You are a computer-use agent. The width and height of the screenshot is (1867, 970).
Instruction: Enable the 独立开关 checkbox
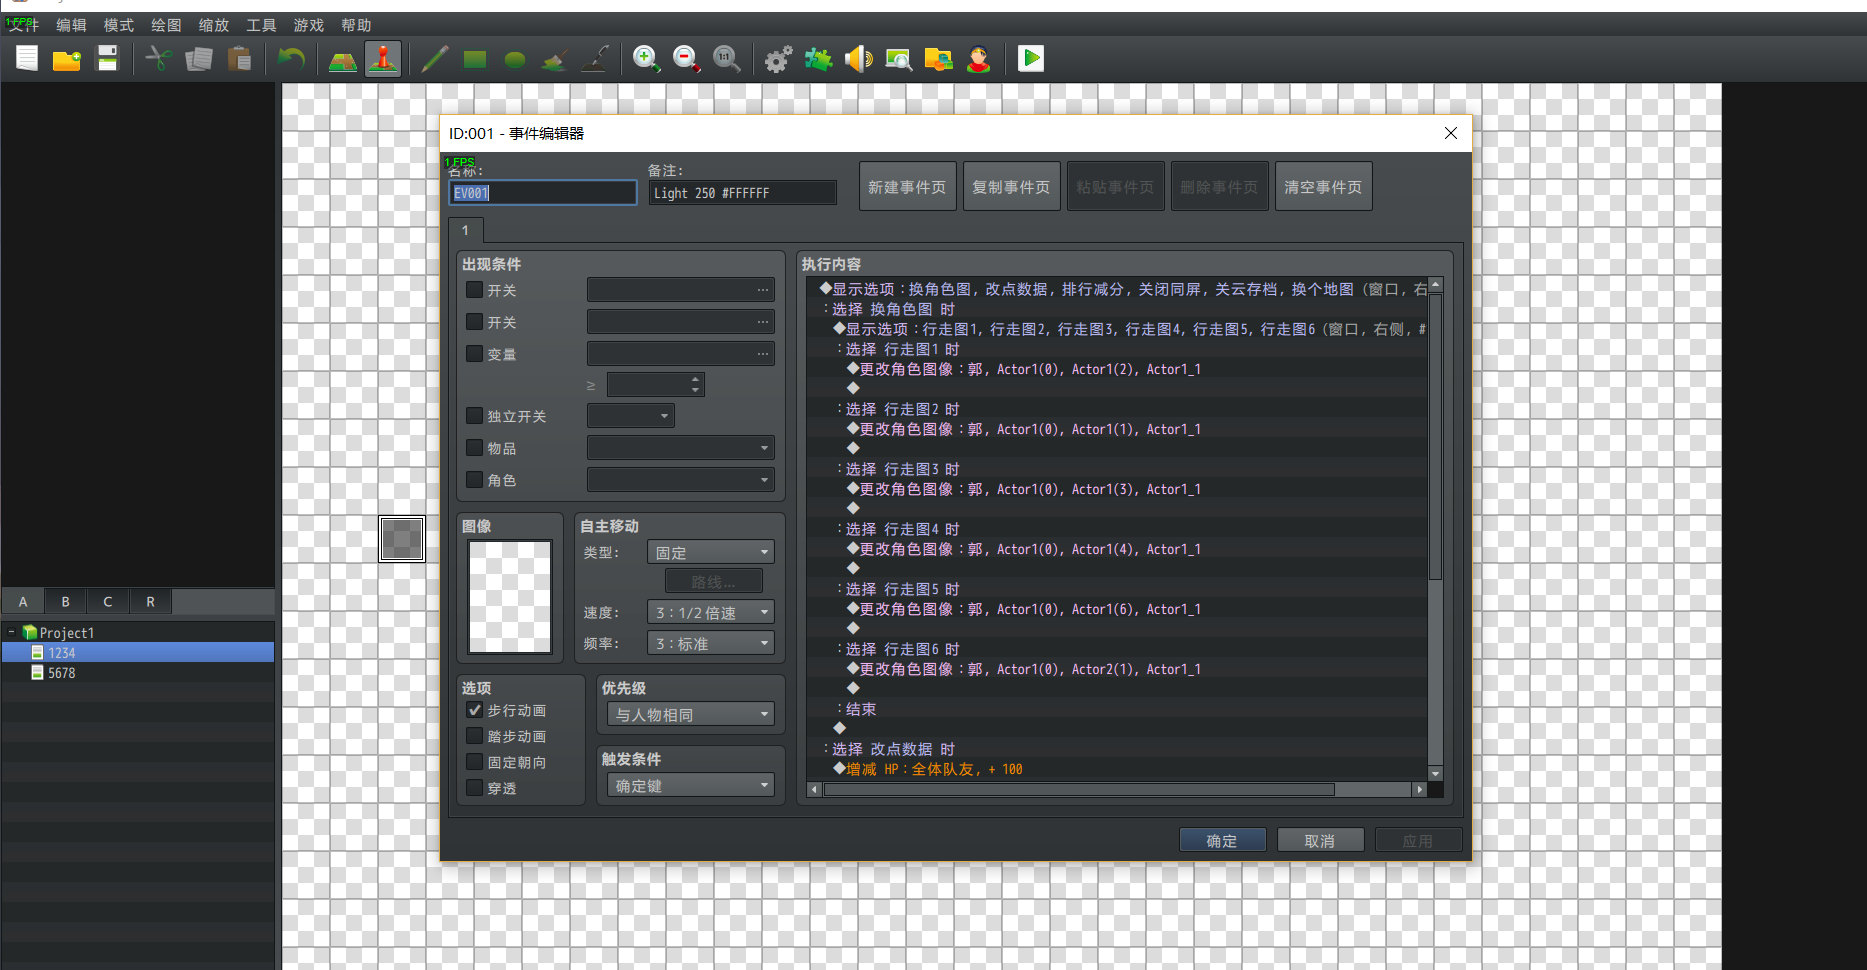pos(475,416)
